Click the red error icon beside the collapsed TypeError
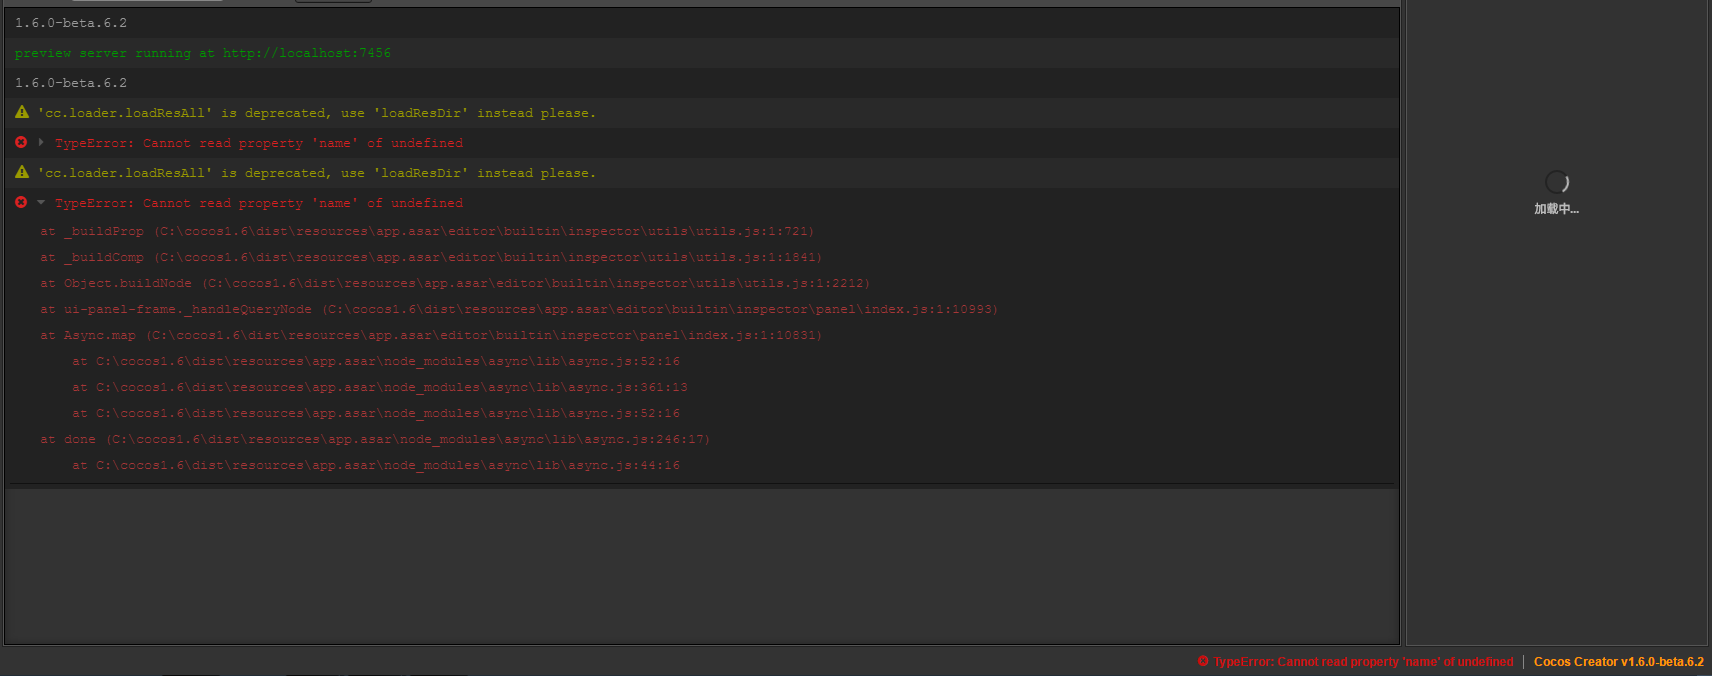The height and width of the screenshot is (676, 1712). click(x=21, y=142)
